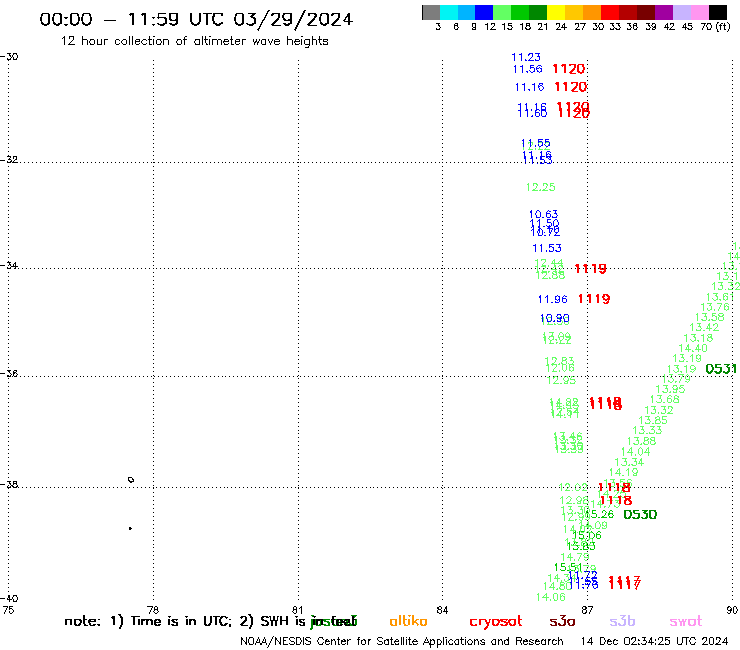
Task: Click the cyan swatch in the wave height scale
Action: [449, 12]
